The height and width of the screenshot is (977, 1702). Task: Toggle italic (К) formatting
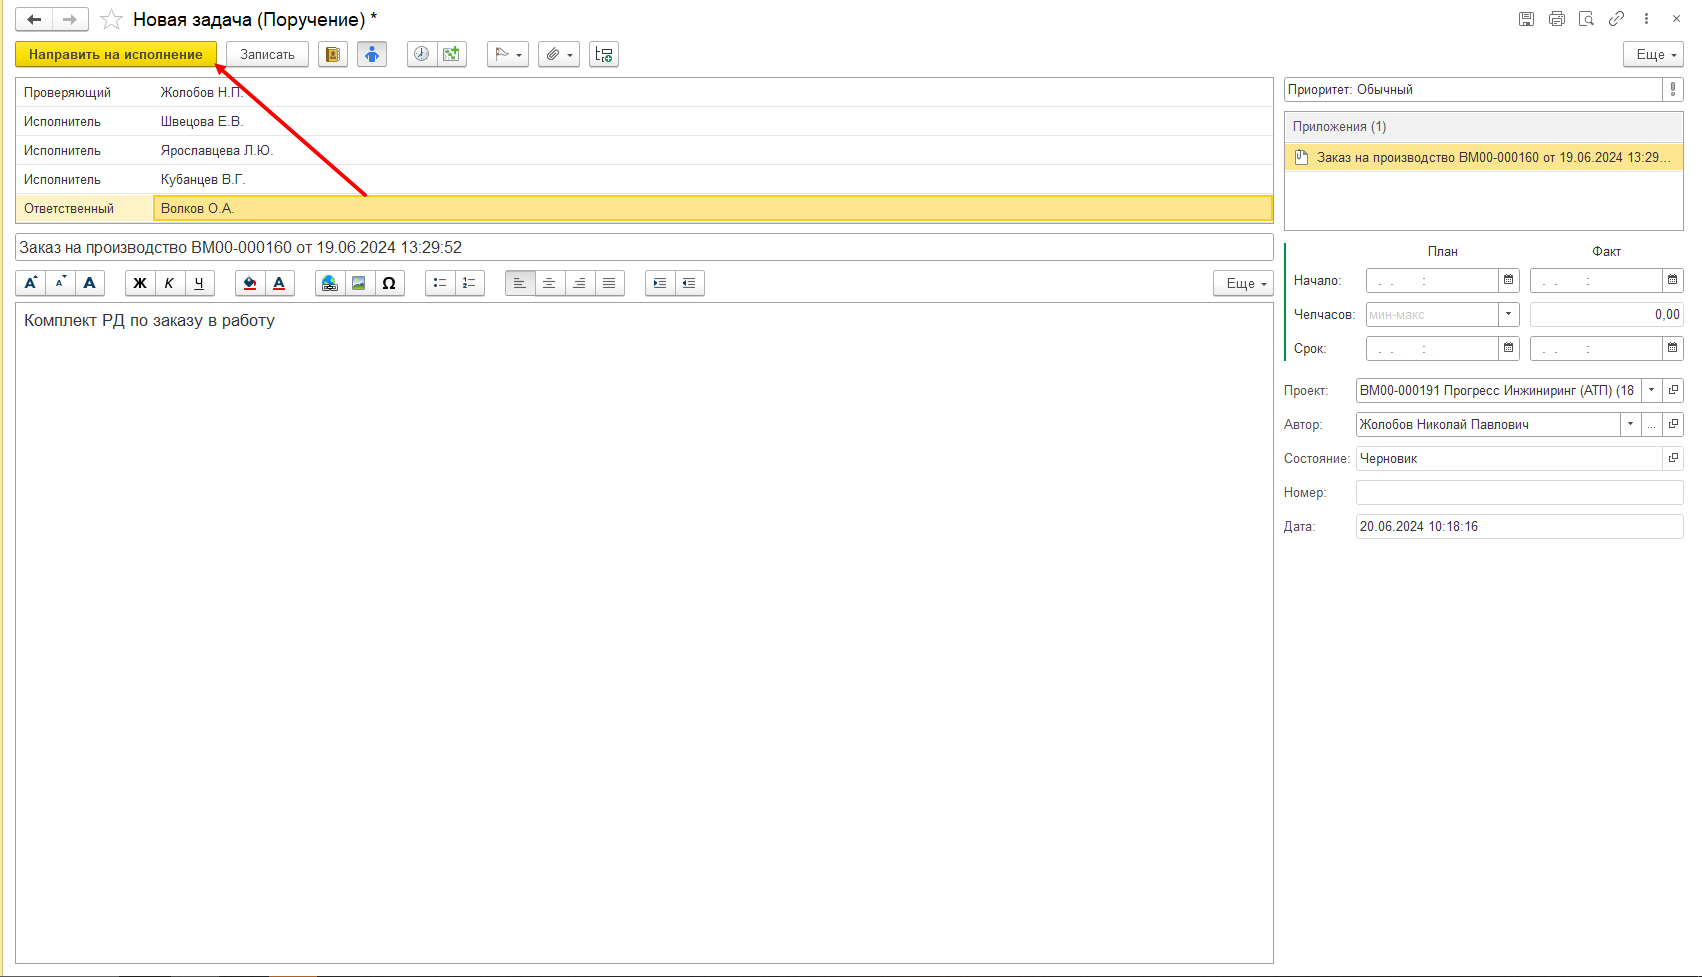(x=169, y=283)
